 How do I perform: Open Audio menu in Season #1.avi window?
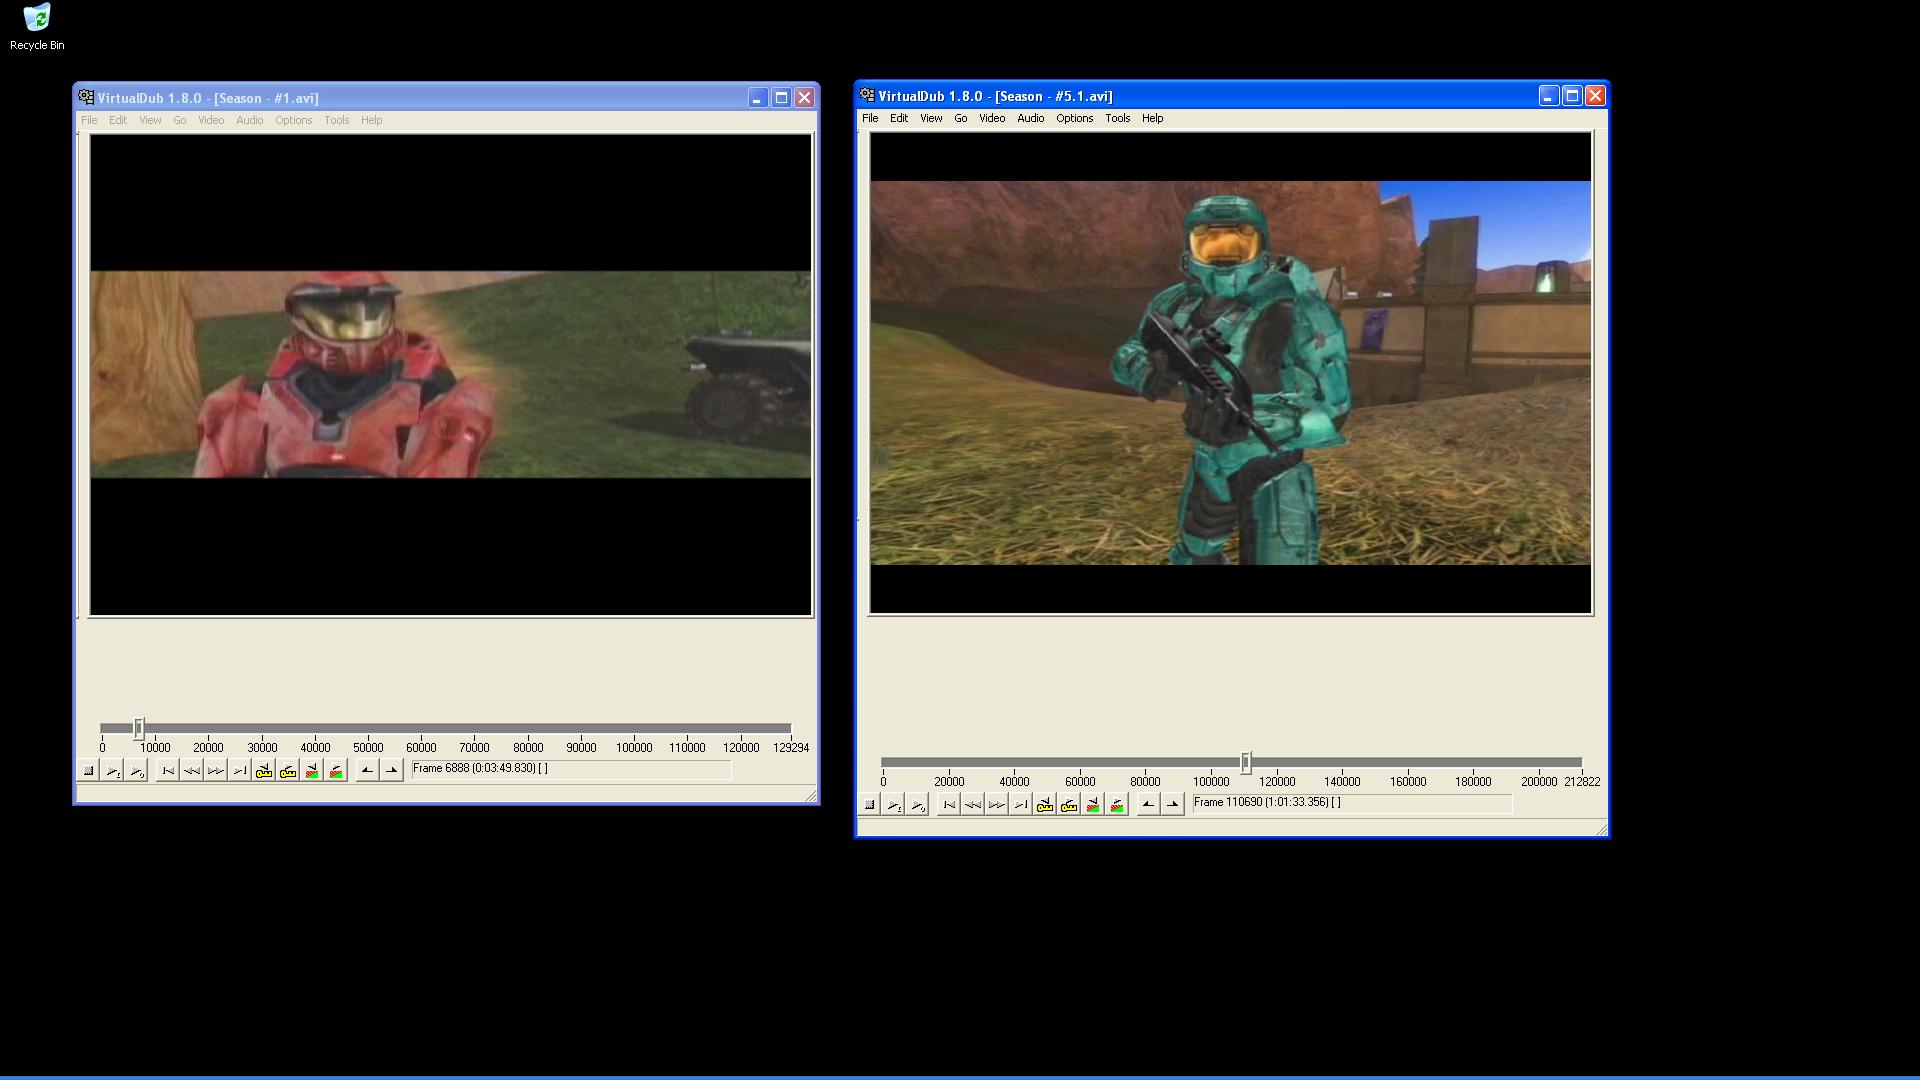(250, 120)
